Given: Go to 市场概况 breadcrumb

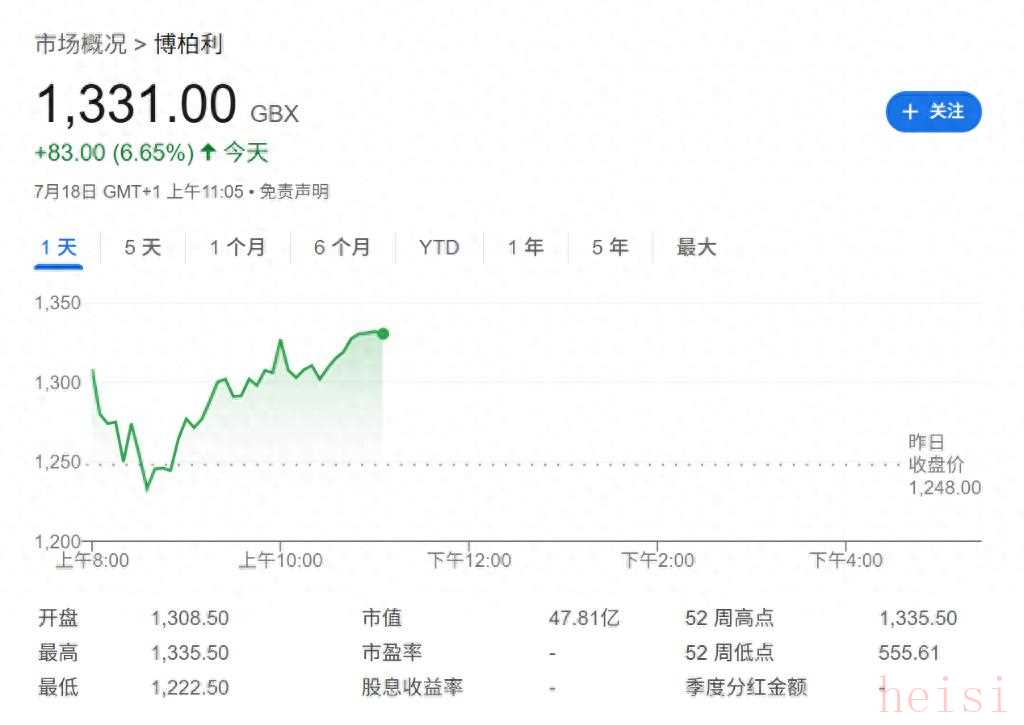Looking at the screenshot, I should pyautogui.click(x=80, y=44).
